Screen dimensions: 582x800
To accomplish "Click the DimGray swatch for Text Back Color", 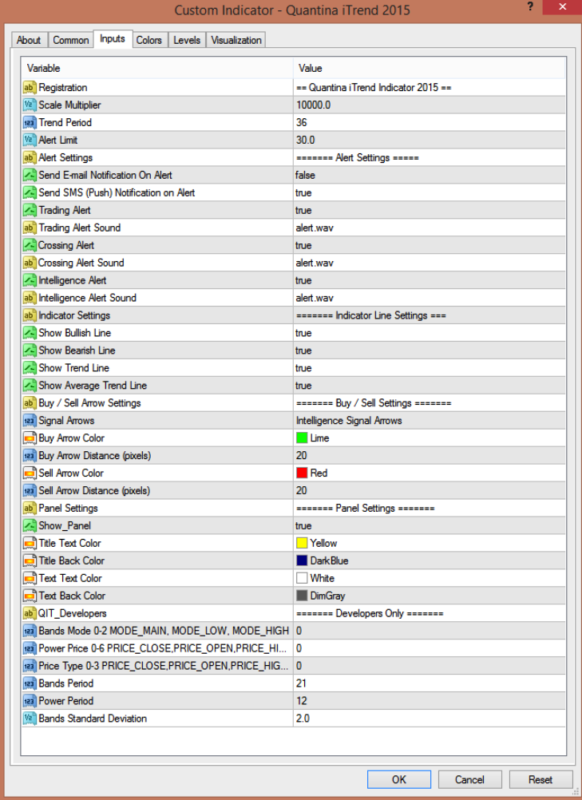I will point(302,596).
